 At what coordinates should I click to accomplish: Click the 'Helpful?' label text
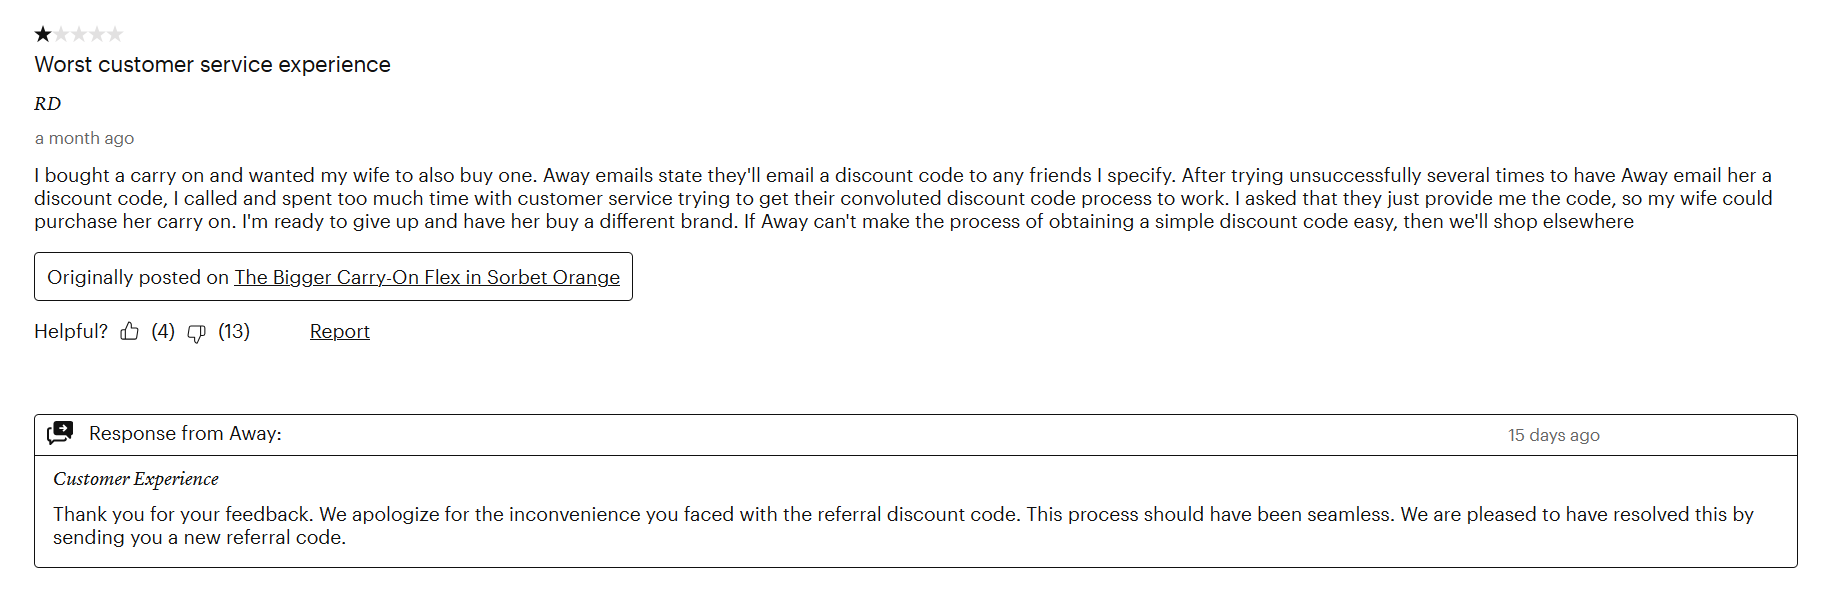point(71,331)
